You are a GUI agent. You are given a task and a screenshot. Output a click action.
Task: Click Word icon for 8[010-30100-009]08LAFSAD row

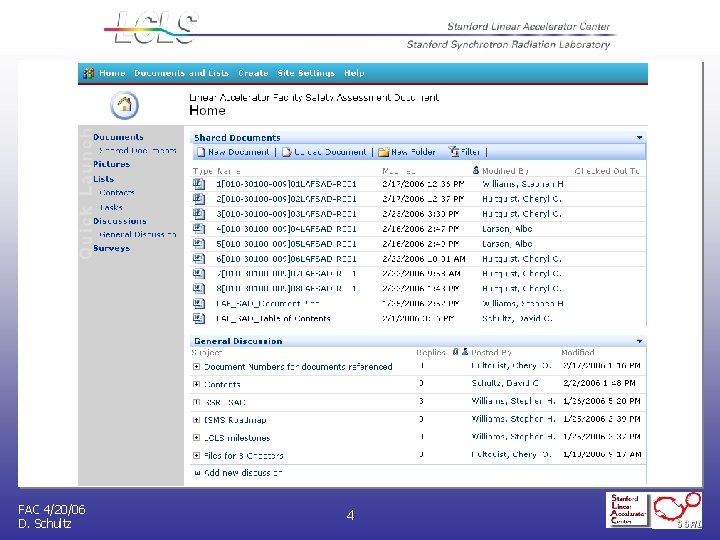coord(199,288)
